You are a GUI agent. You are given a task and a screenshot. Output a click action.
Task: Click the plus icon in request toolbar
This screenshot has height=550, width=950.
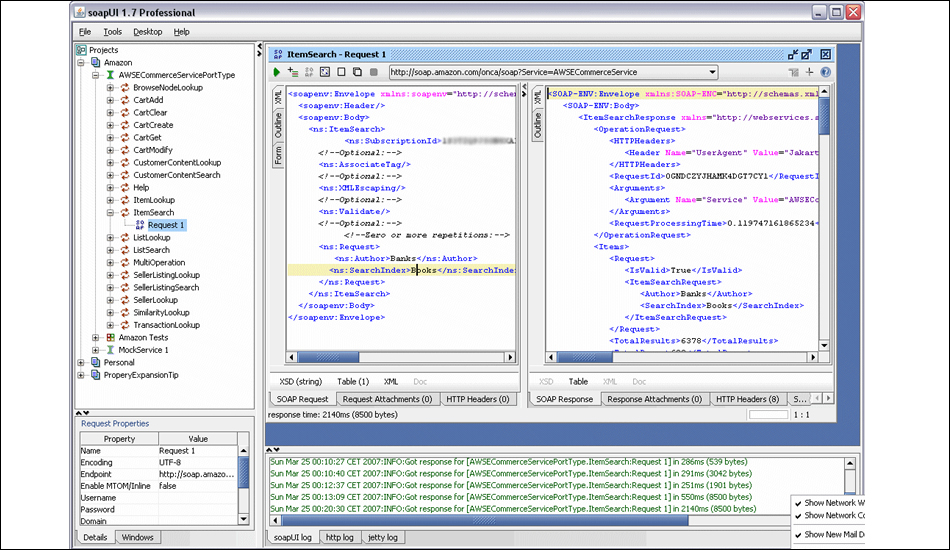tap(809, 72)
